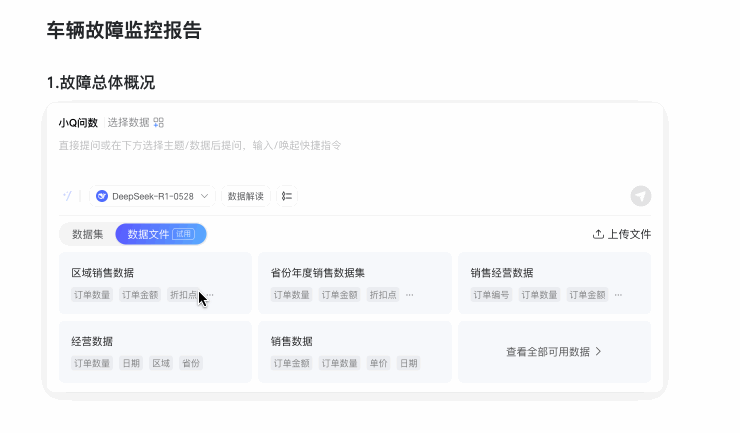Click the send arrow button
The width and height of the screenshot is (740, 433).
pos(640,196)
